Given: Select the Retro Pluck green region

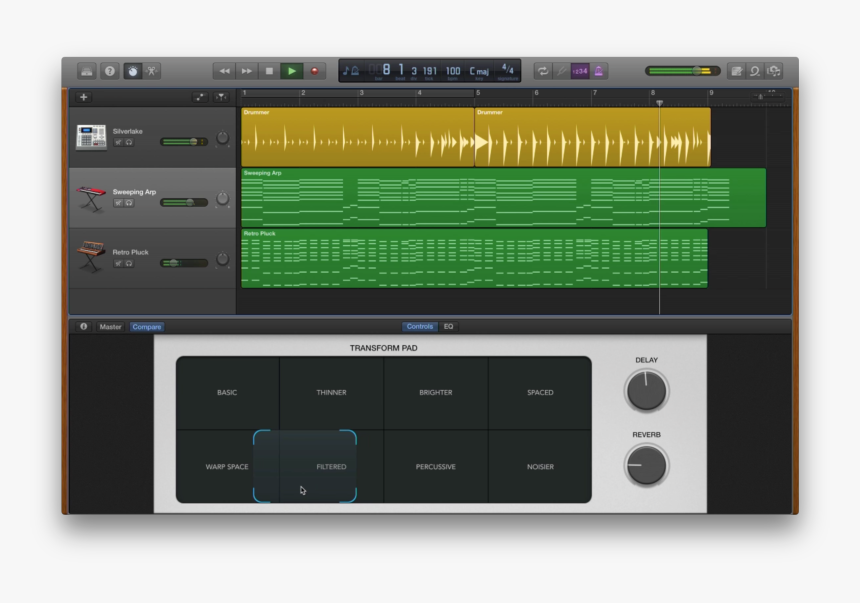Looking at the screenshot, I should pos(474,258).
